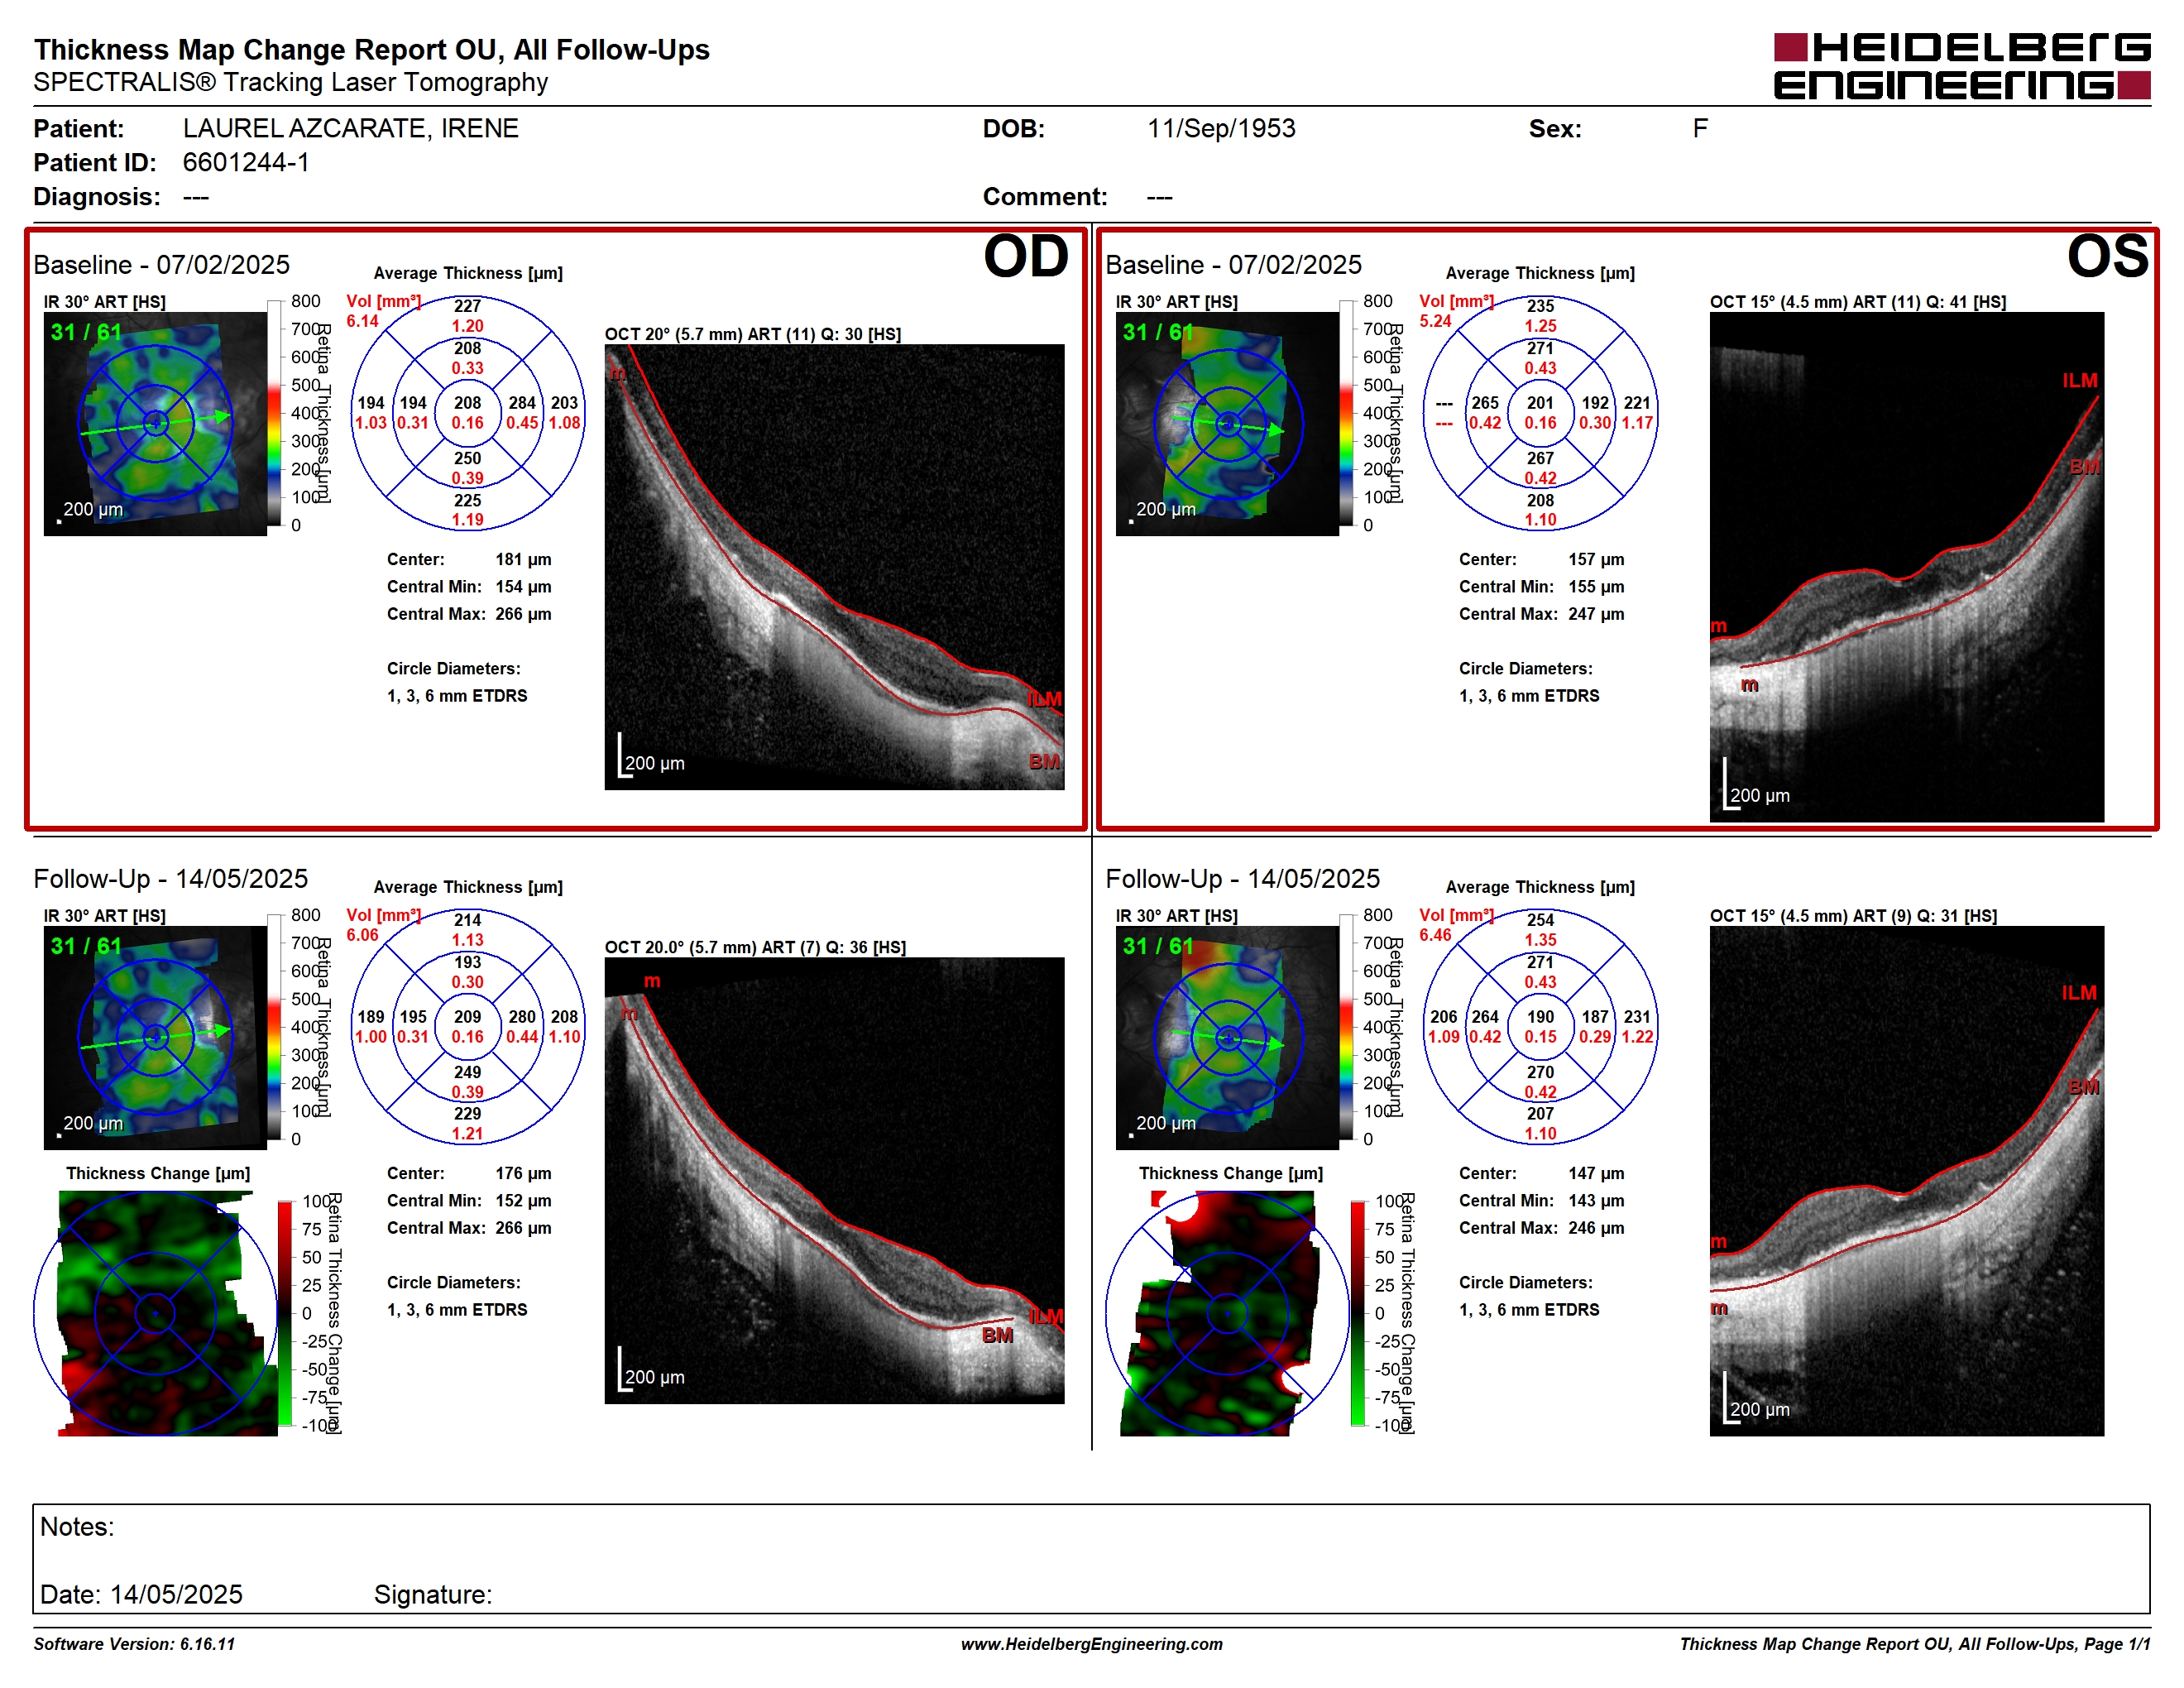Screen dimensions: 2184x1688
Task: Click the 'SPECTRALIS® Tracking Laser Tomography' subtitle
Action: [x=290, y=82]
